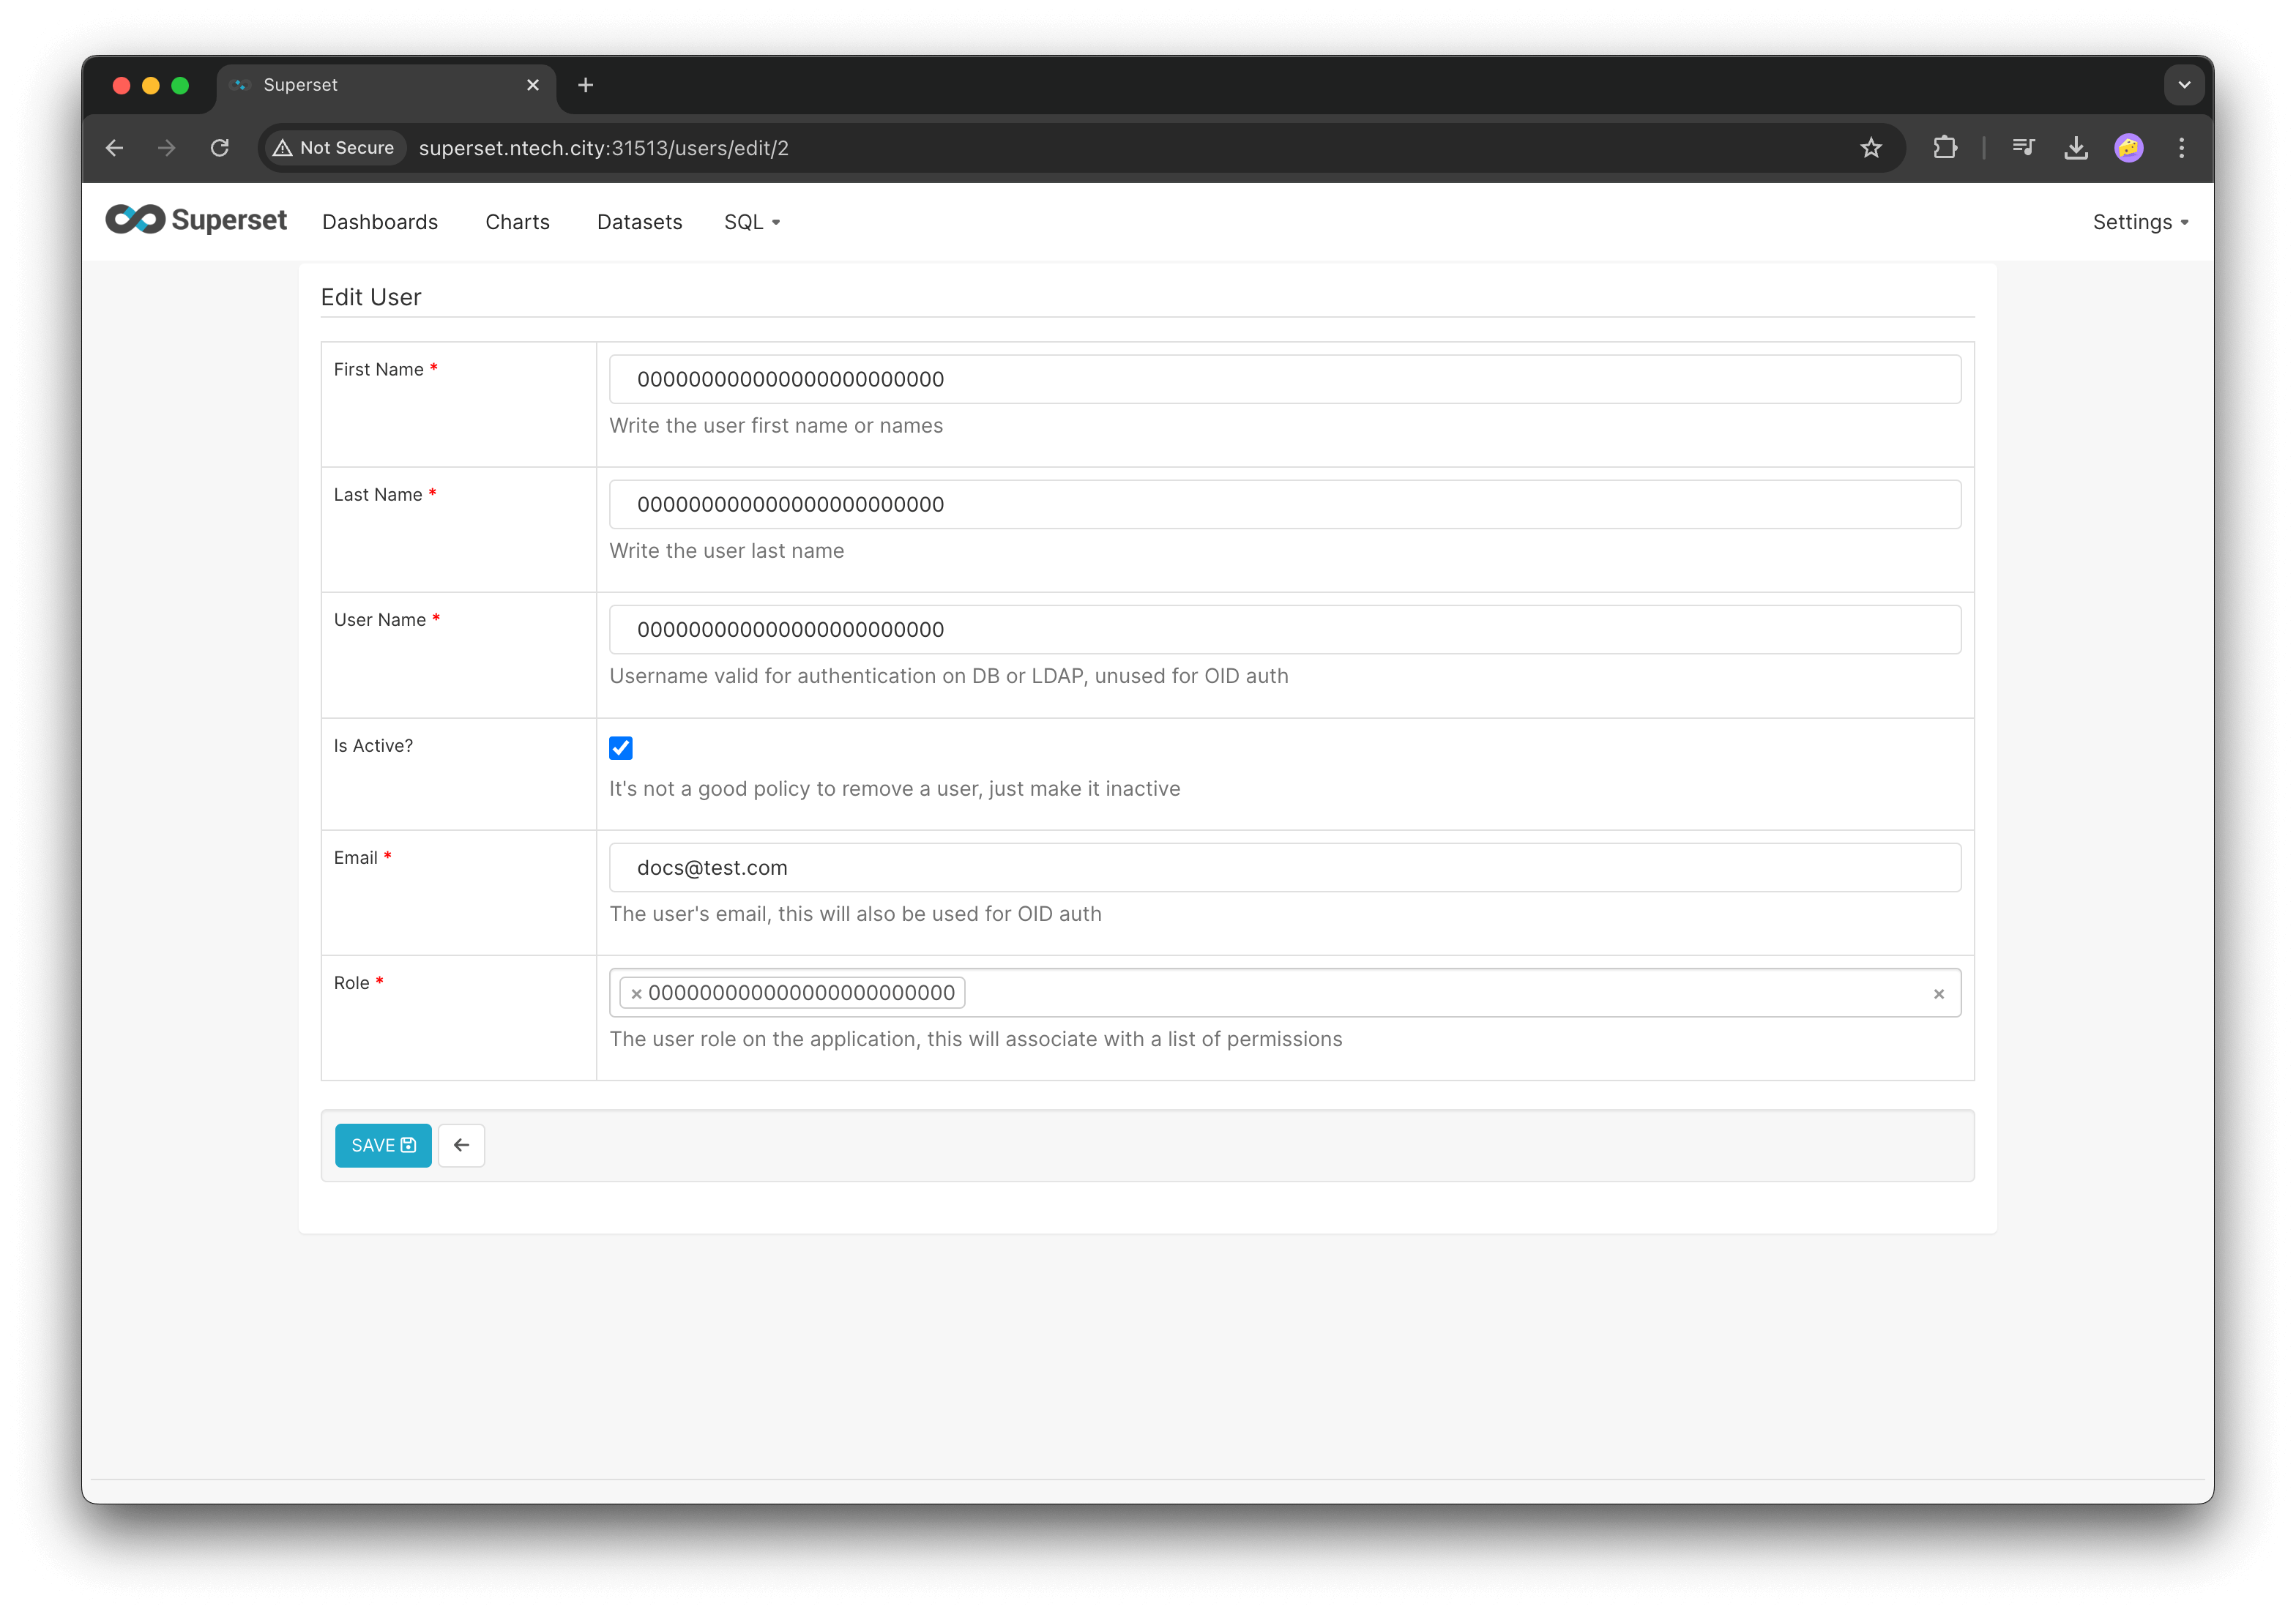Viewport: 2296px width, 1612px height.
Task: Expand the SQL dropdown menu
Action: click(752, 222)
